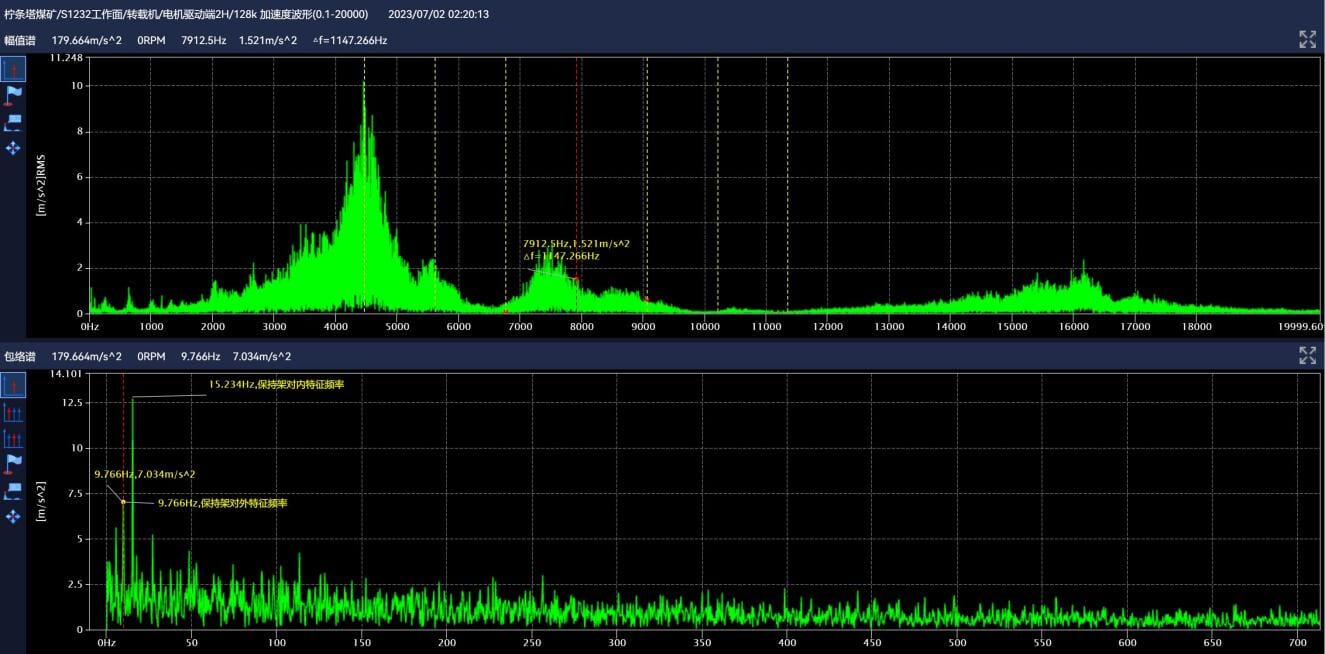Click flag marker icon in envelope spectrum toolbar
The image size is (1325, 654).
(x=13, y=463)
